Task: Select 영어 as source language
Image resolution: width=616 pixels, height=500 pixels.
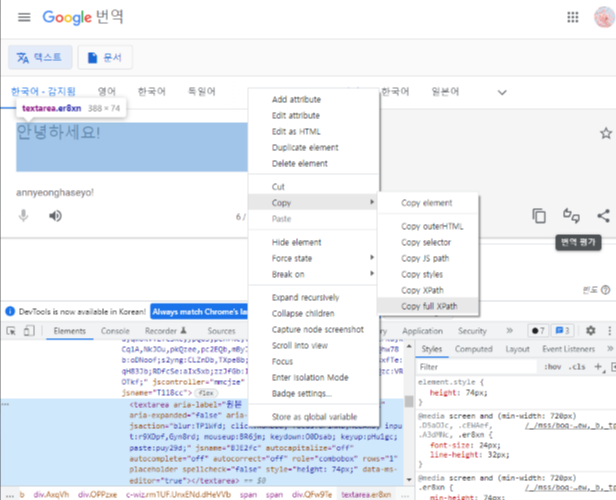Action: tap(106, 92)
